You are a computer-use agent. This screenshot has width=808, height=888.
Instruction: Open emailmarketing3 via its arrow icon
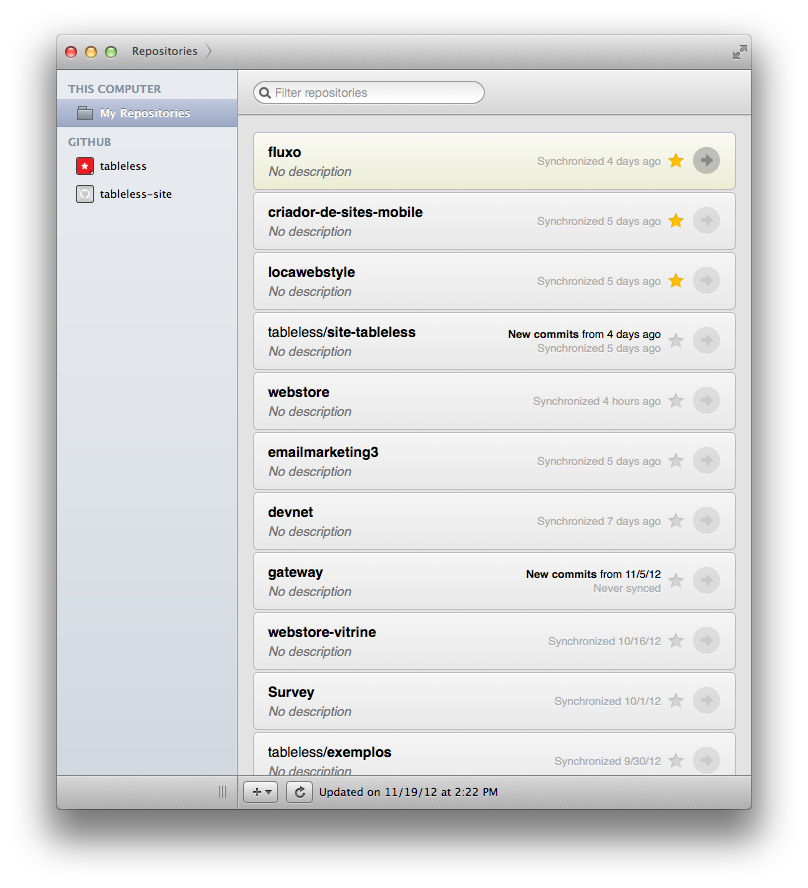pyautogui.click(x=706, y=461)
